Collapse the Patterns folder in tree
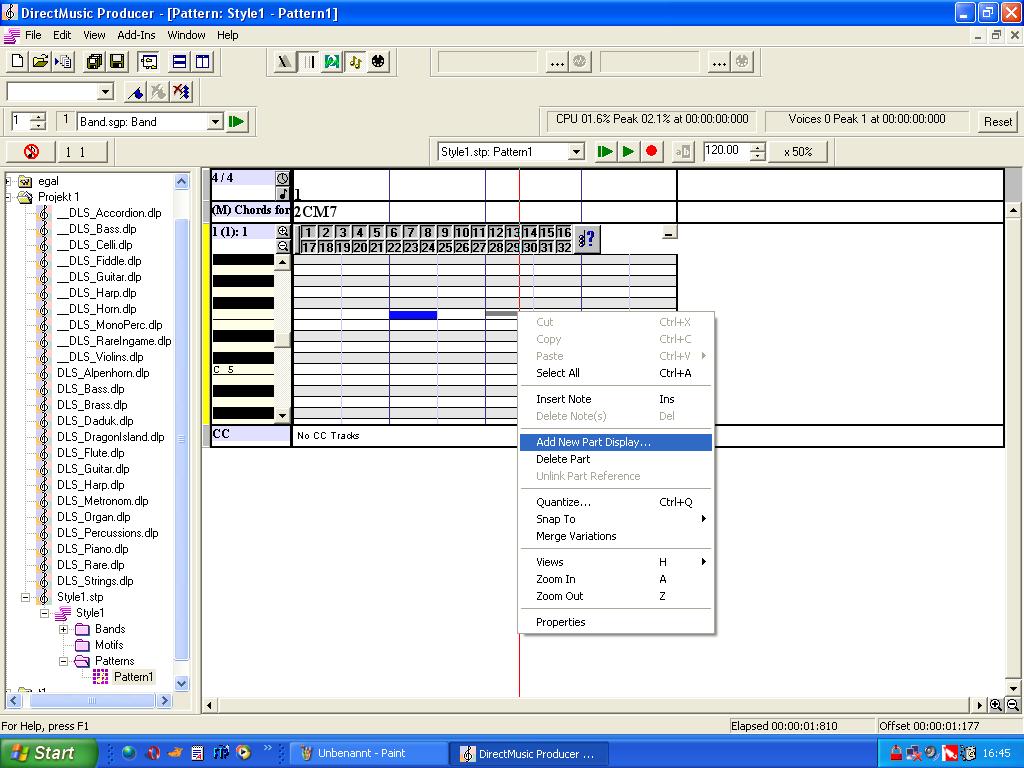Viewport: 1024px width, 768px height. 64,661
